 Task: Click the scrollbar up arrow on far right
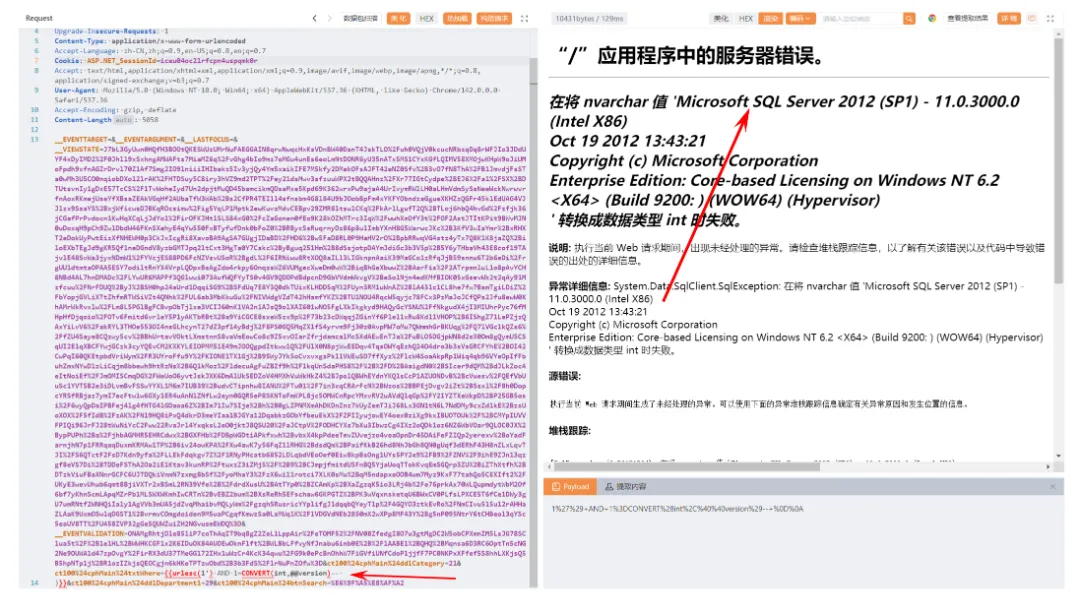(x=1059, y=34)
